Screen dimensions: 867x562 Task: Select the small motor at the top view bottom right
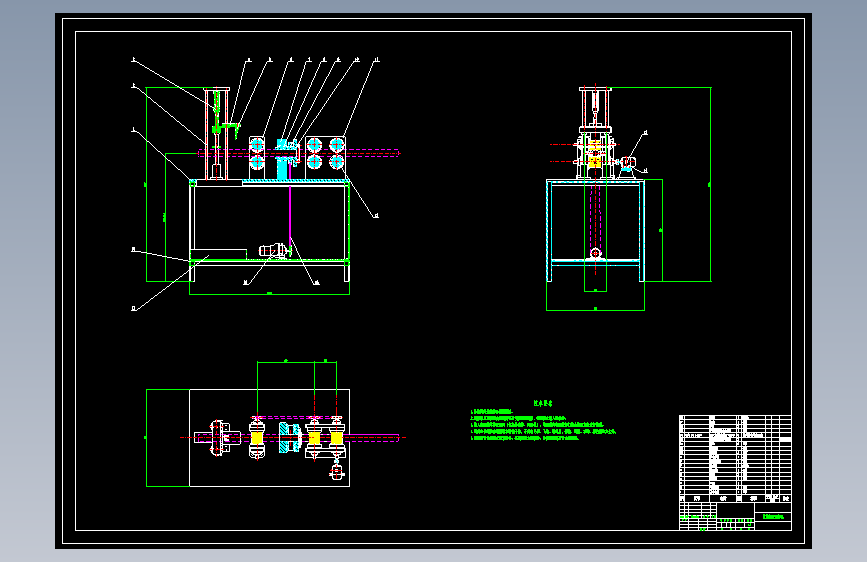[x=337, y=472]
